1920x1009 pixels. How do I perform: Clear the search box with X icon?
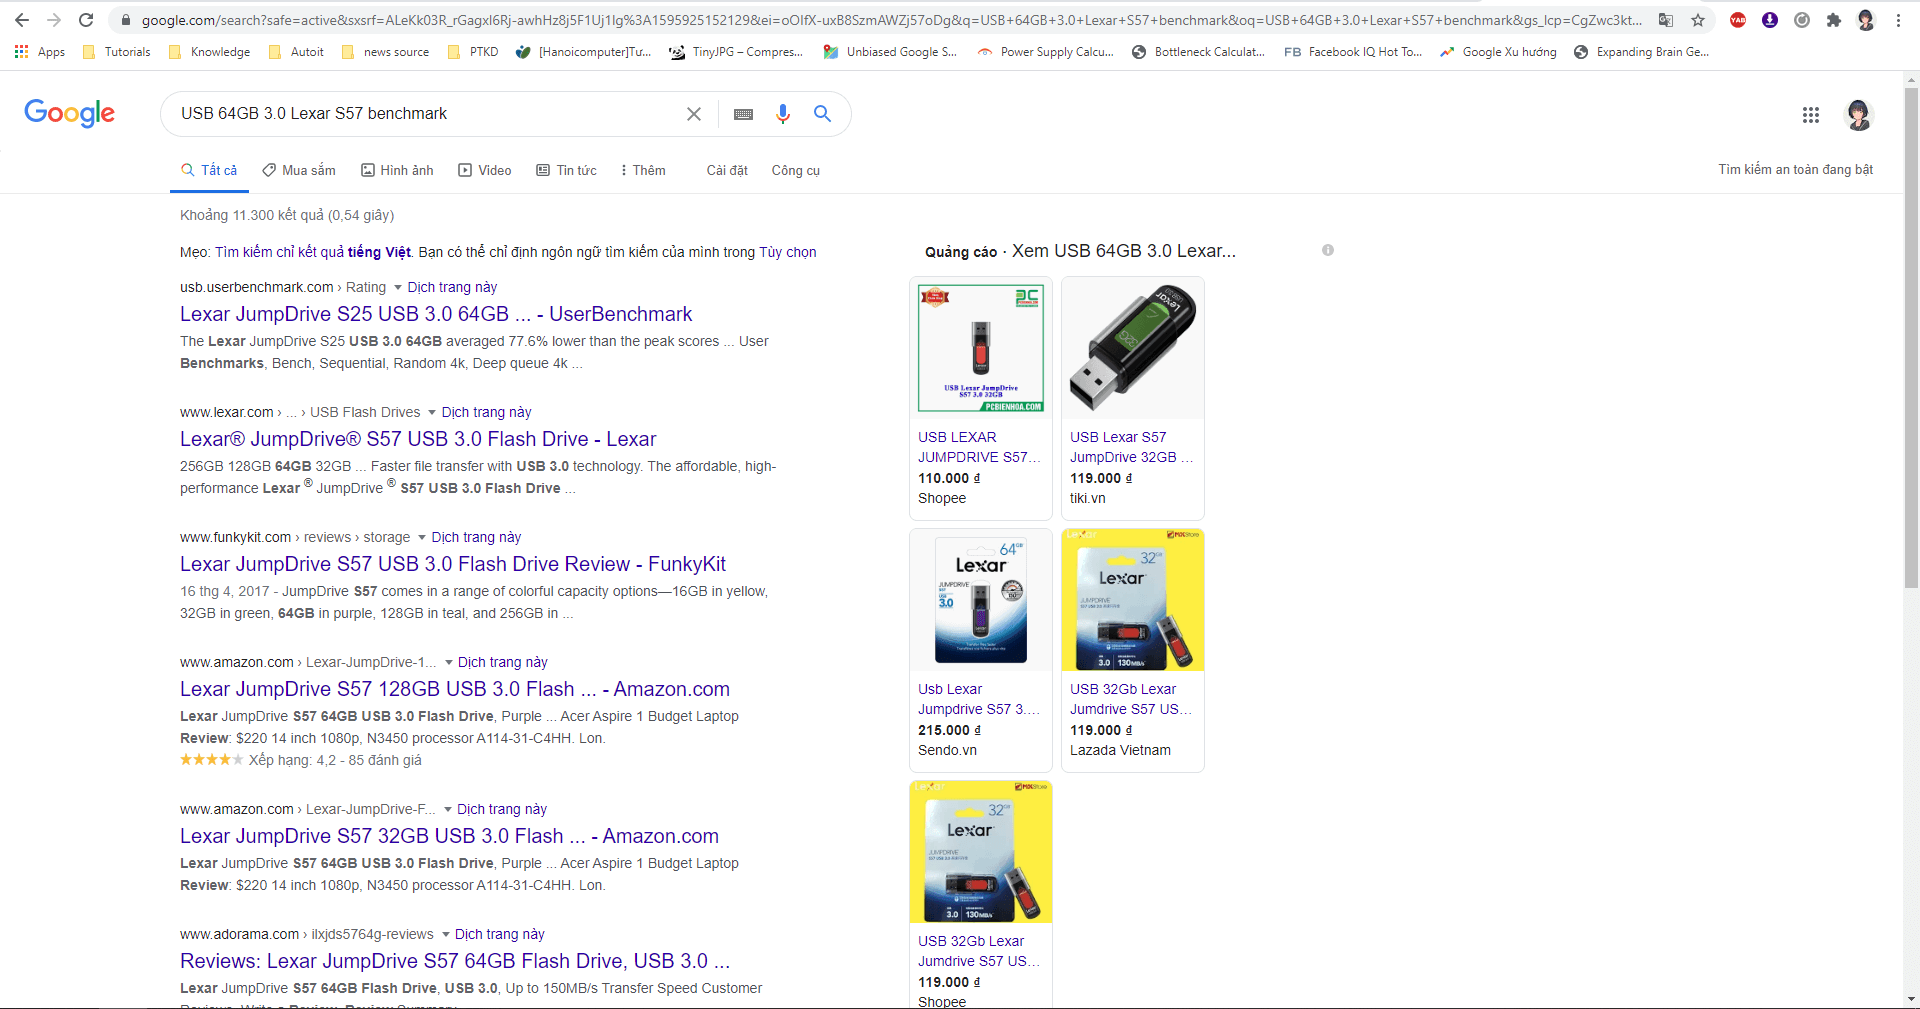coord(693,114)
